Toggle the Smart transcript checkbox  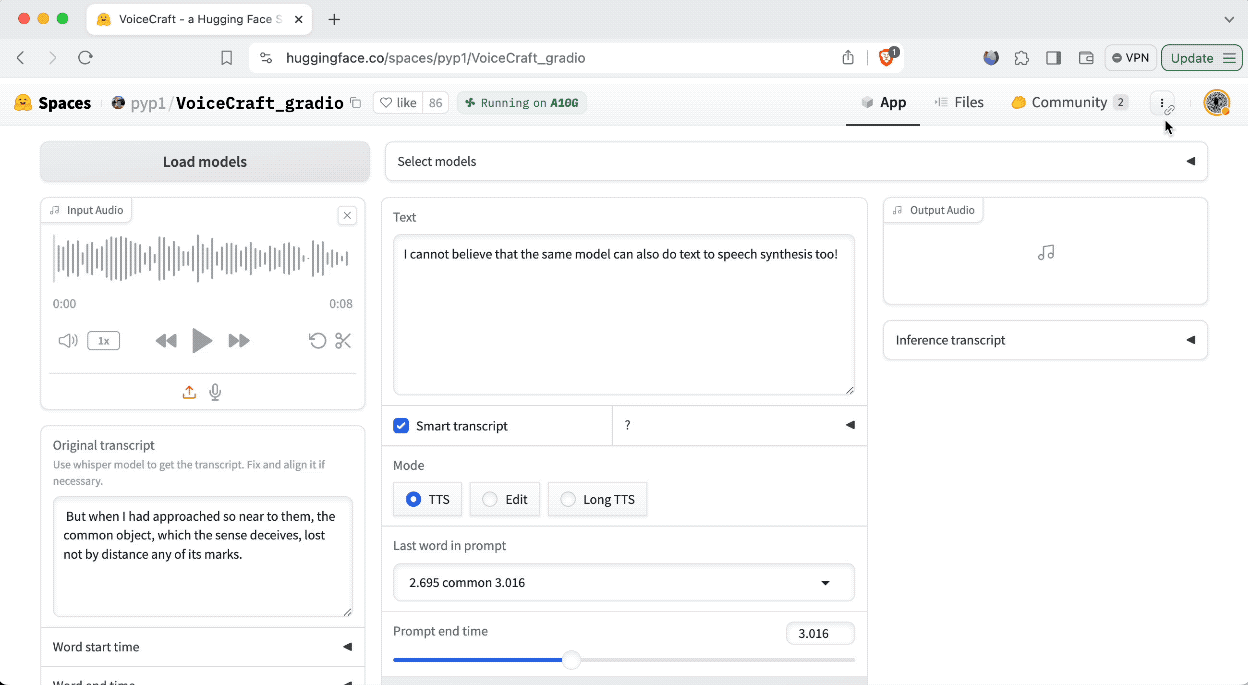coord(401,426)
